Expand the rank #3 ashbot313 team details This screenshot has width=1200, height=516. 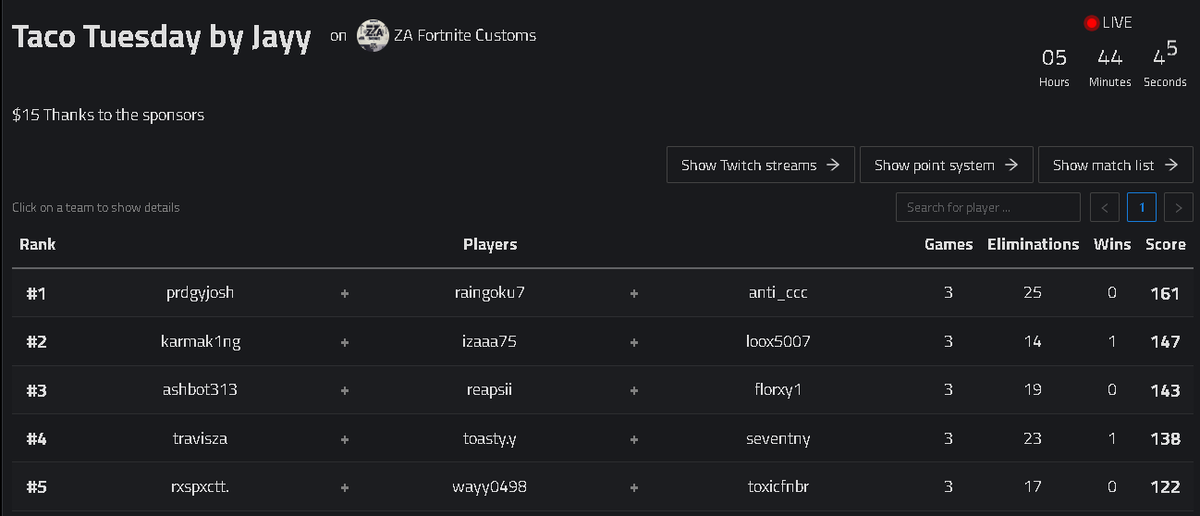coord(600,391)
